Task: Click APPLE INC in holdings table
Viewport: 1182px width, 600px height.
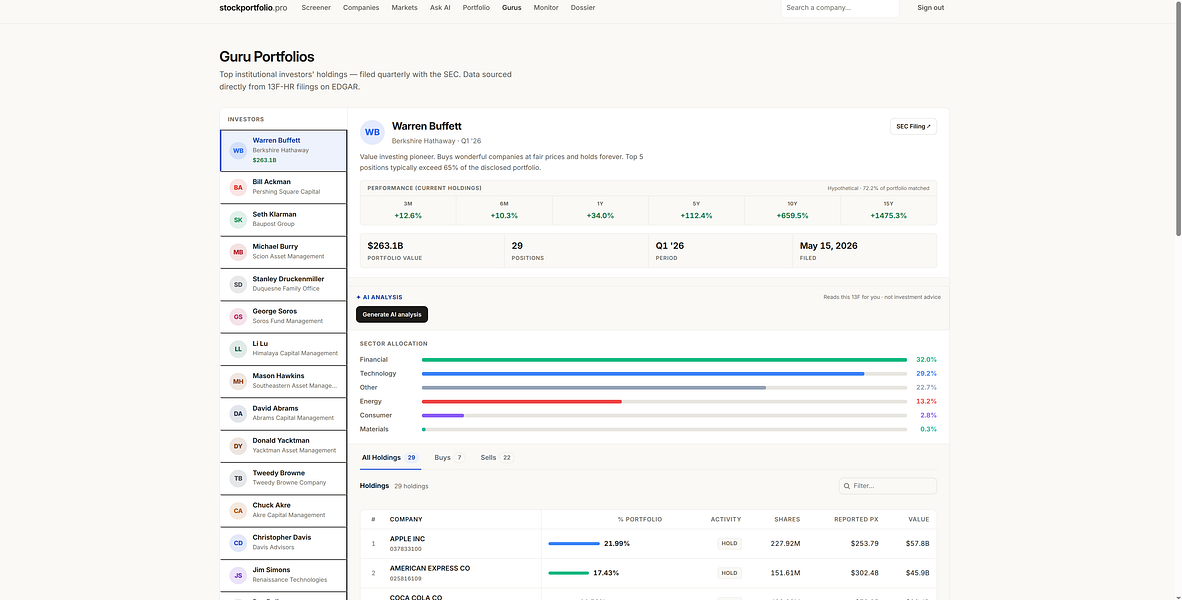Action: 407,539
